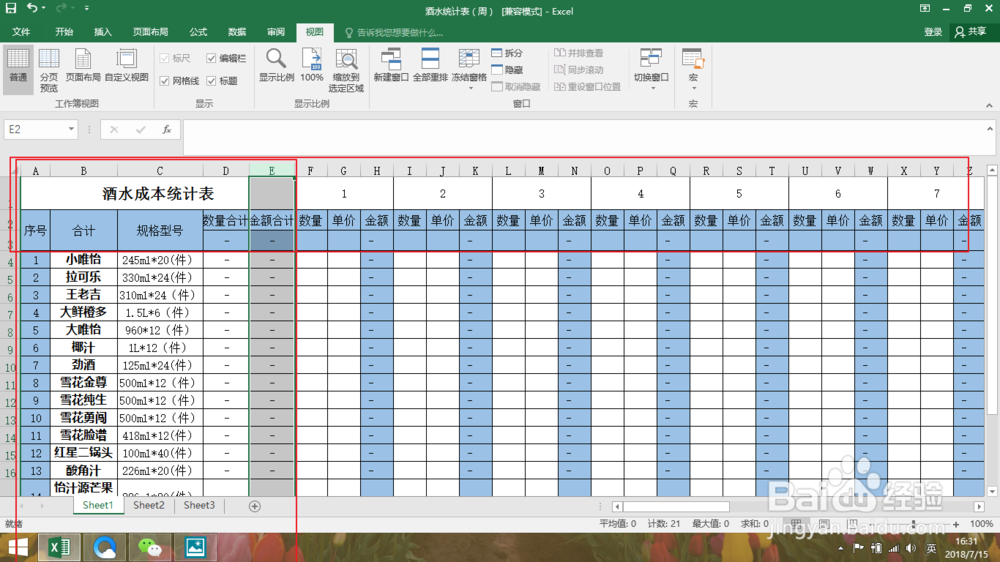Screen dimensions: 1000x562
Task: Click the formula bar confirm checkmark
Action: coord(140,129)
